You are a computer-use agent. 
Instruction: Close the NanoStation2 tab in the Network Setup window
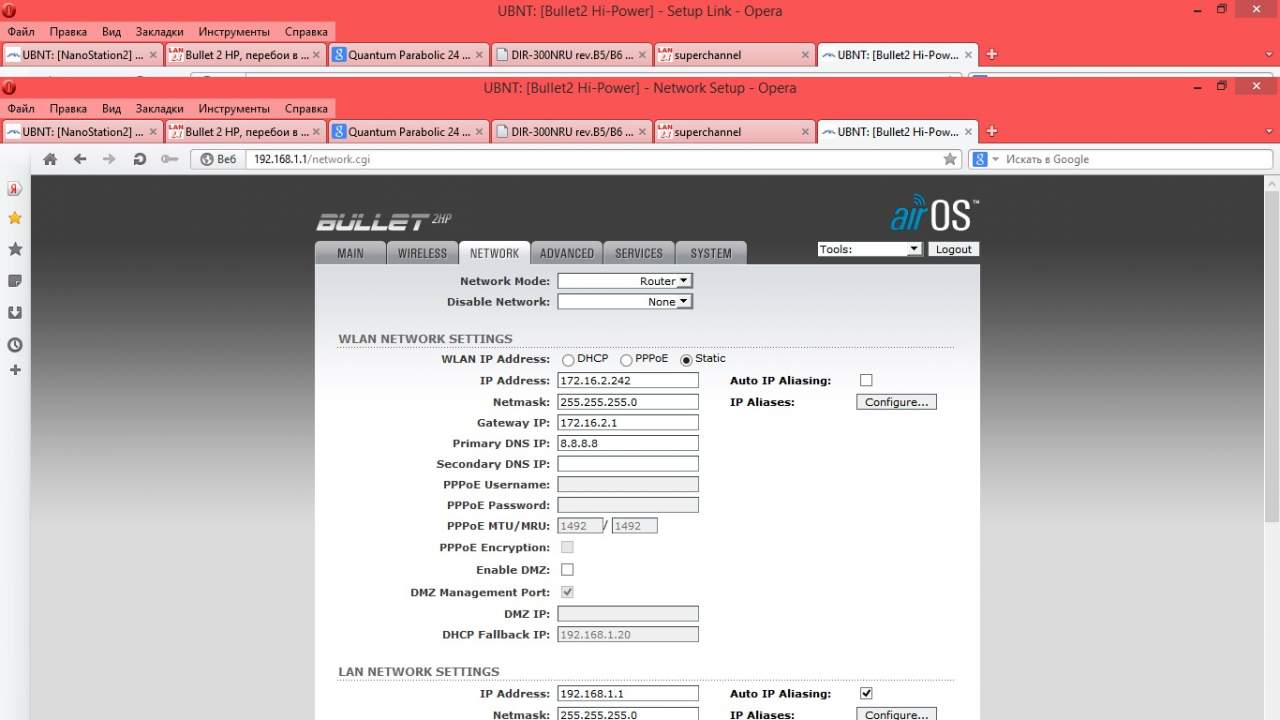tap(153, 132)
